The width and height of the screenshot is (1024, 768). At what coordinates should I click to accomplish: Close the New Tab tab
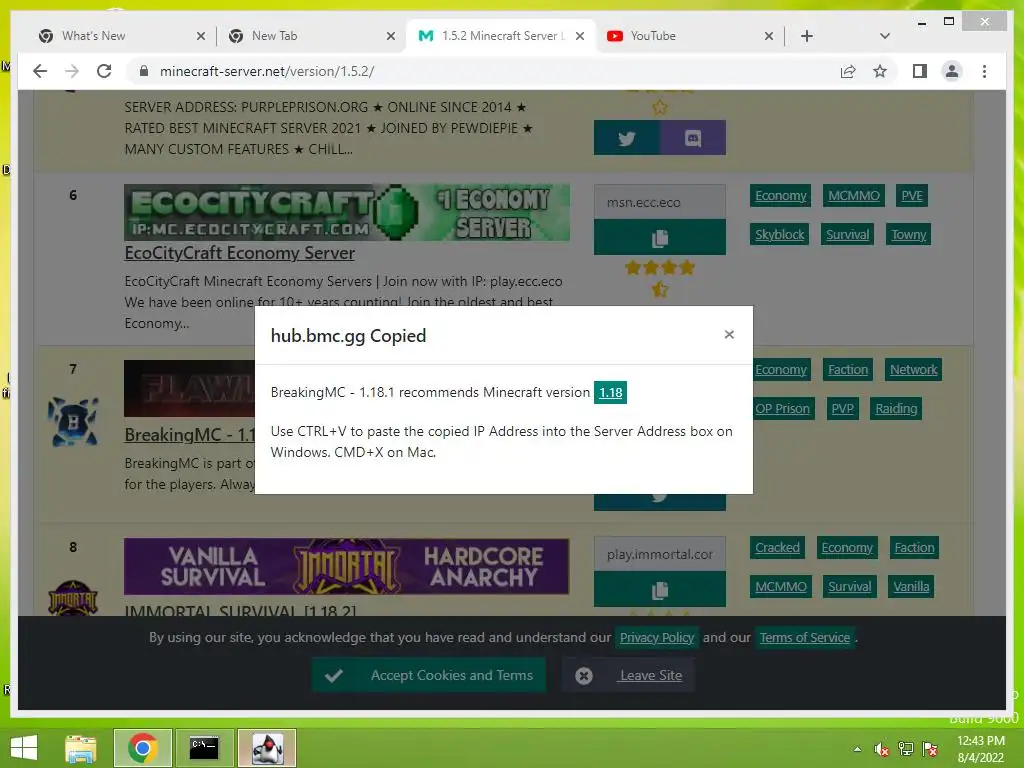click(x=391, y=36)
